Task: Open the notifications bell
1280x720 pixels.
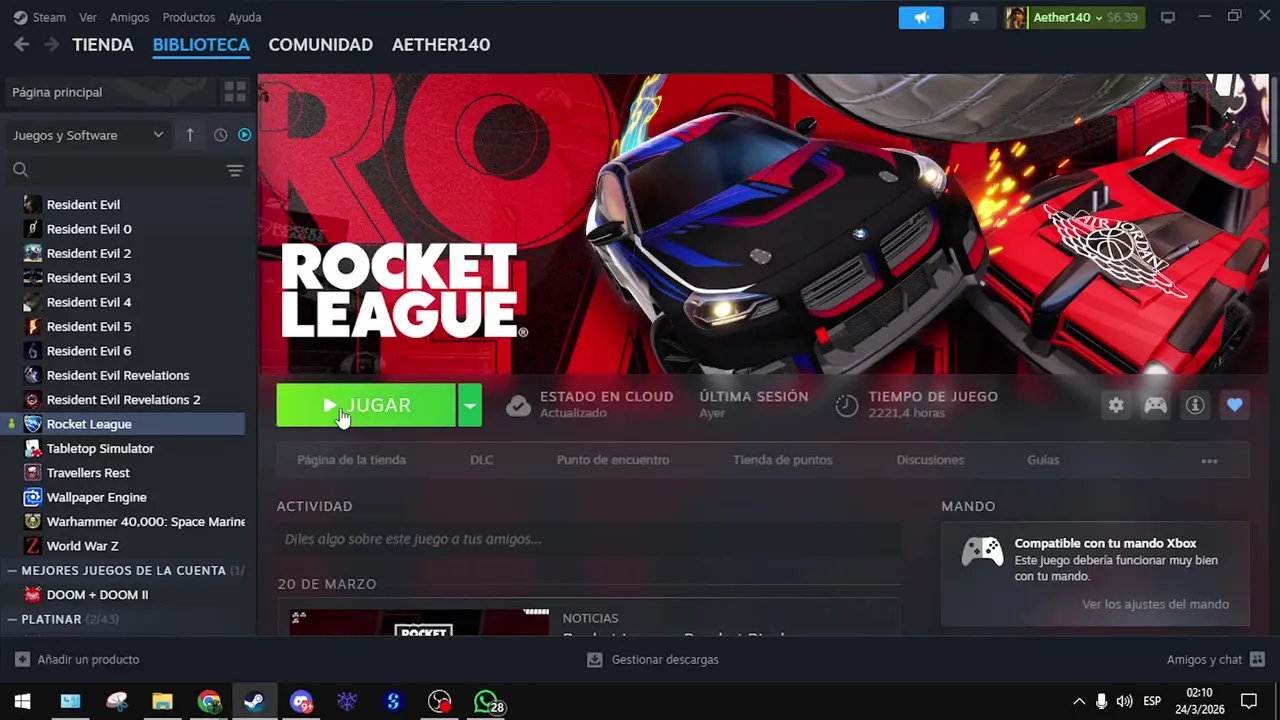Action: [x=973, y=17]
